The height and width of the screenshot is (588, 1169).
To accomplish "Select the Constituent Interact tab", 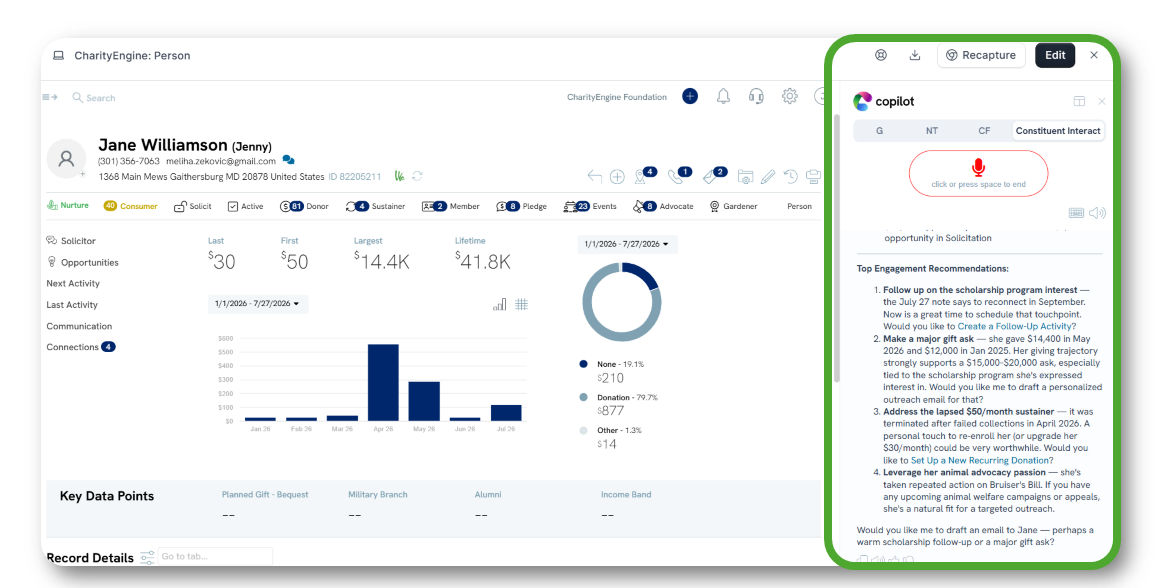I will pos(1057,130).
